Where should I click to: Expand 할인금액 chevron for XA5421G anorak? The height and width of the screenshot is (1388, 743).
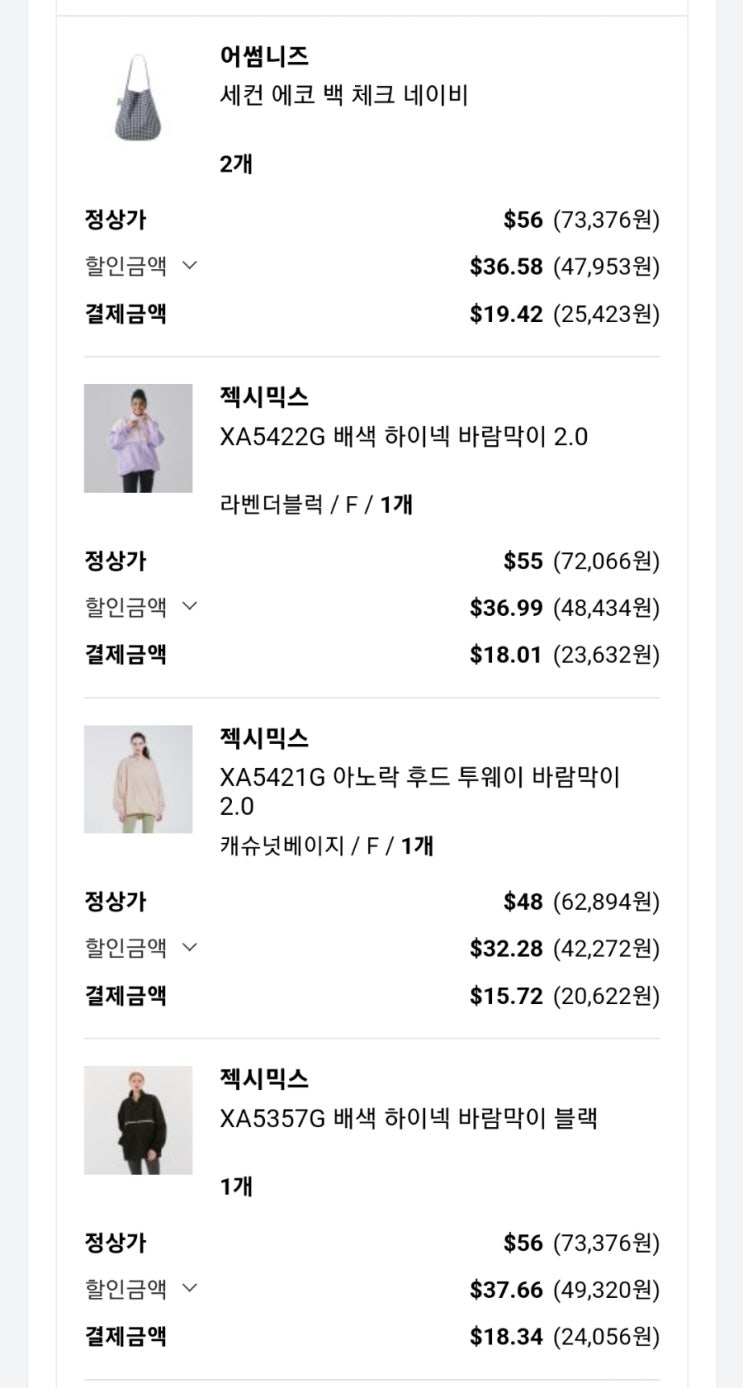(x=190, y=948)
